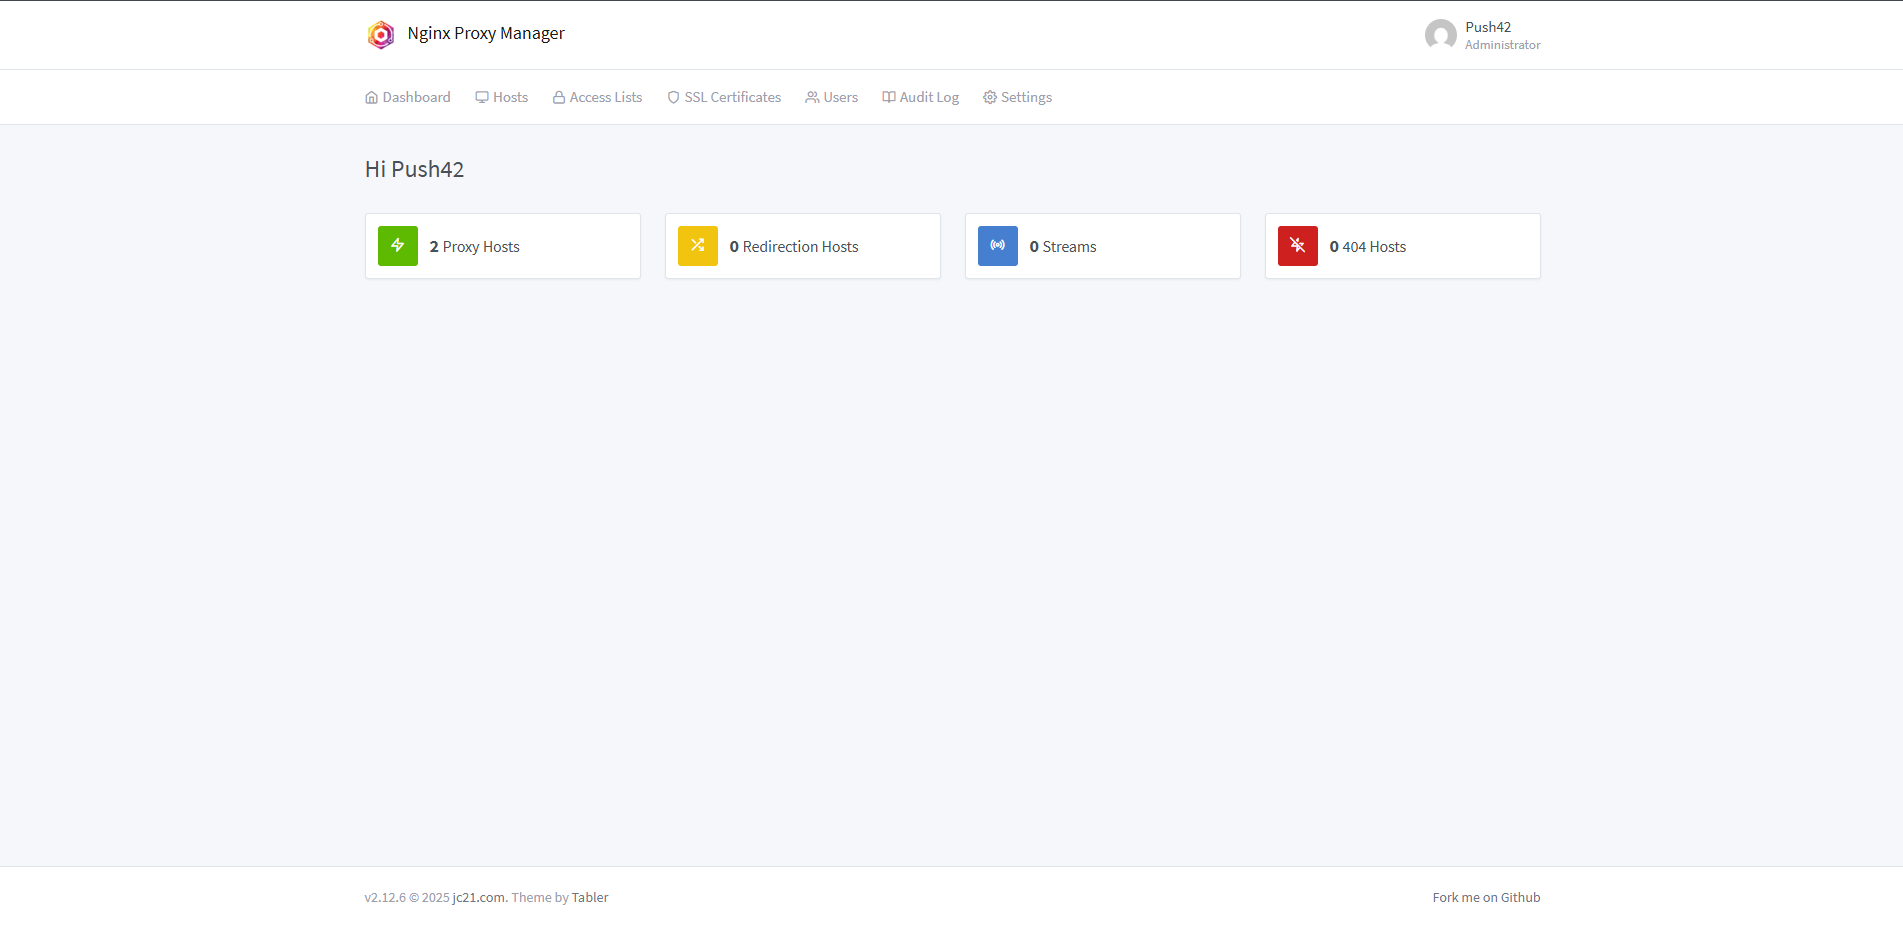Select the lightning bolt Proxy Hosts icon
The height and width of the screenshot is (927, 1903).
(397, 245)
